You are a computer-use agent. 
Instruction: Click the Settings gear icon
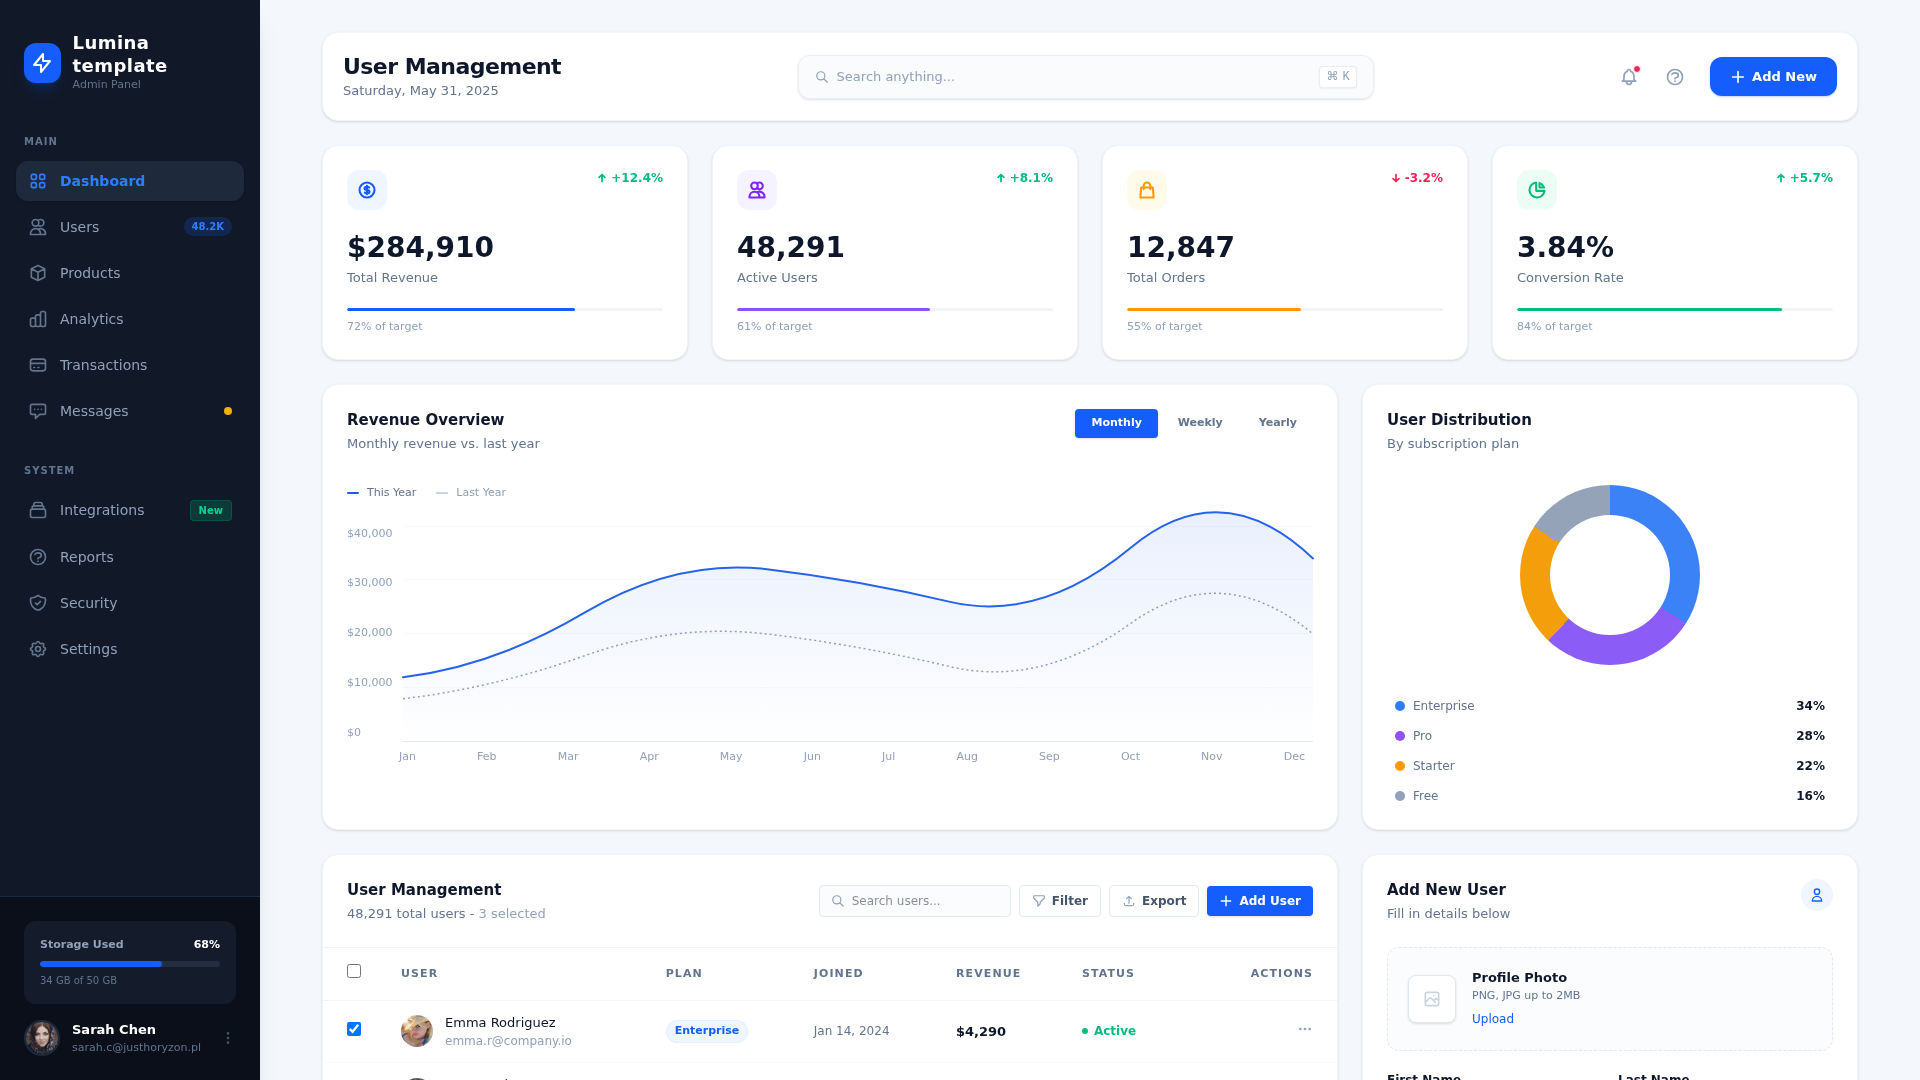[38, 649]
